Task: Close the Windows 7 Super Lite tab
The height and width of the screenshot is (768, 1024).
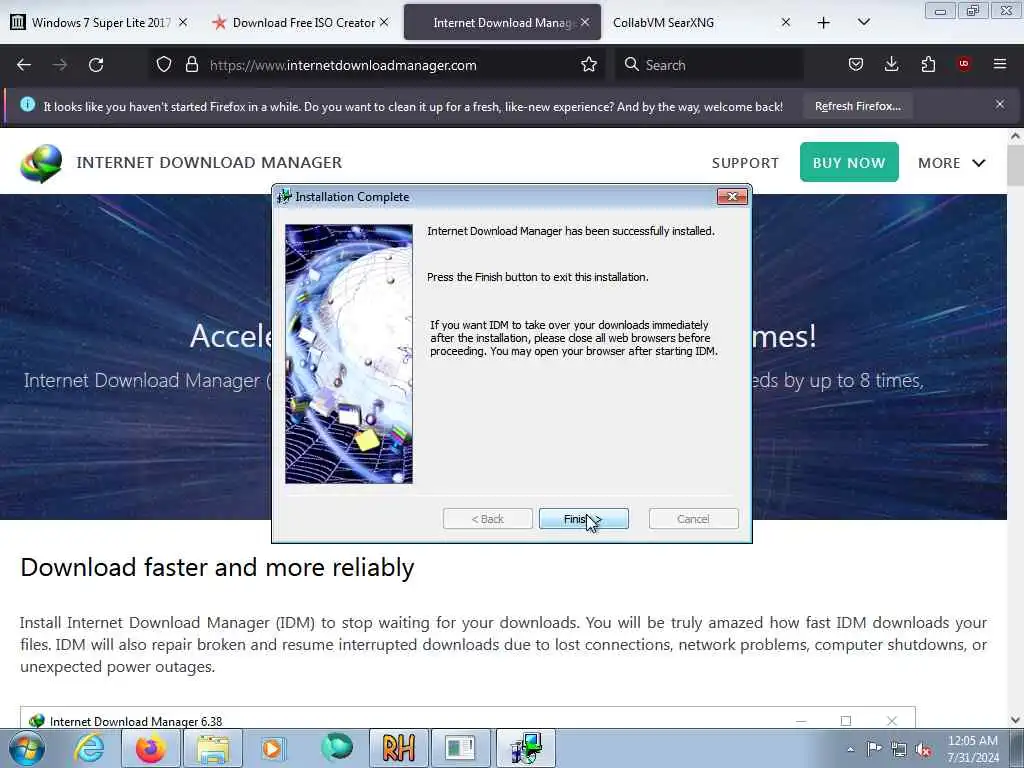Action: [x=184, y=22]
